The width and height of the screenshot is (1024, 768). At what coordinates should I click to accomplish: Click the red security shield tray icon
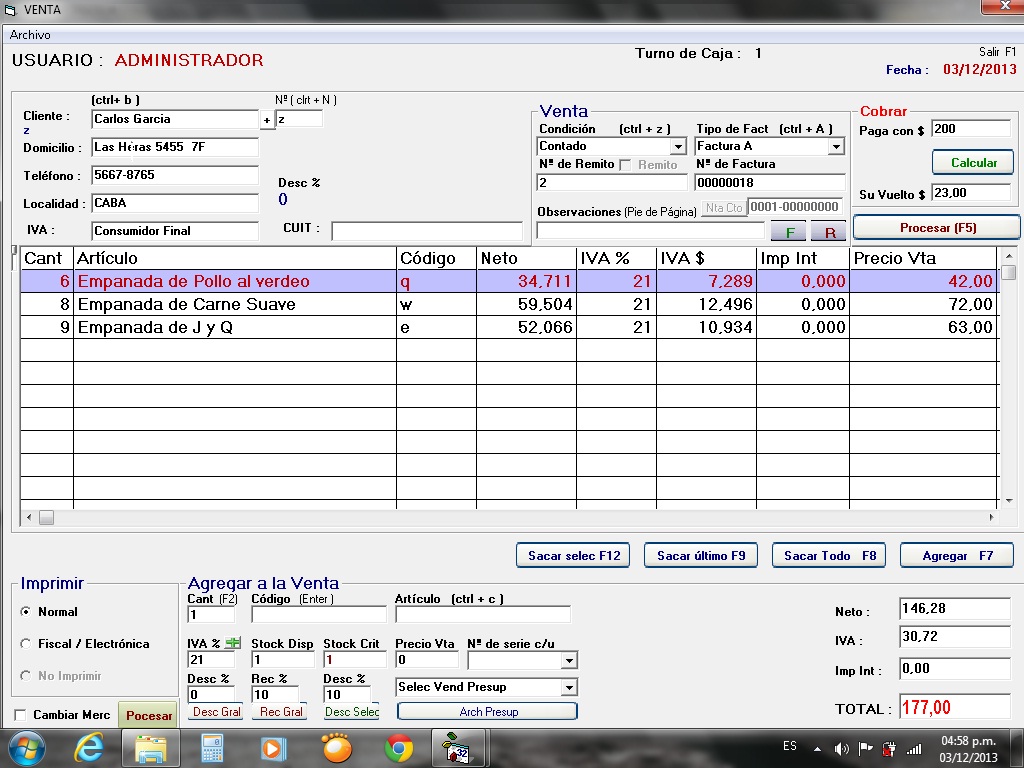[x=889, y=749]
